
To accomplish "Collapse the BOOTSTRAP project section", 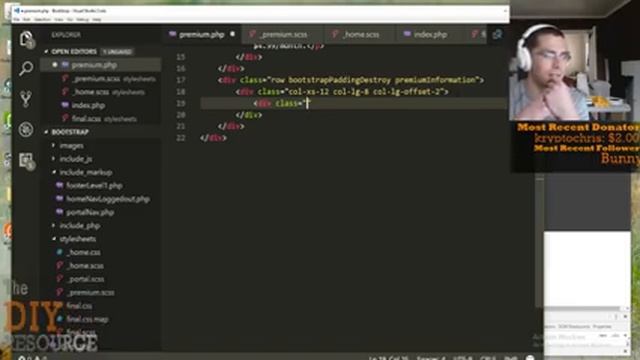I will (70, 132).
